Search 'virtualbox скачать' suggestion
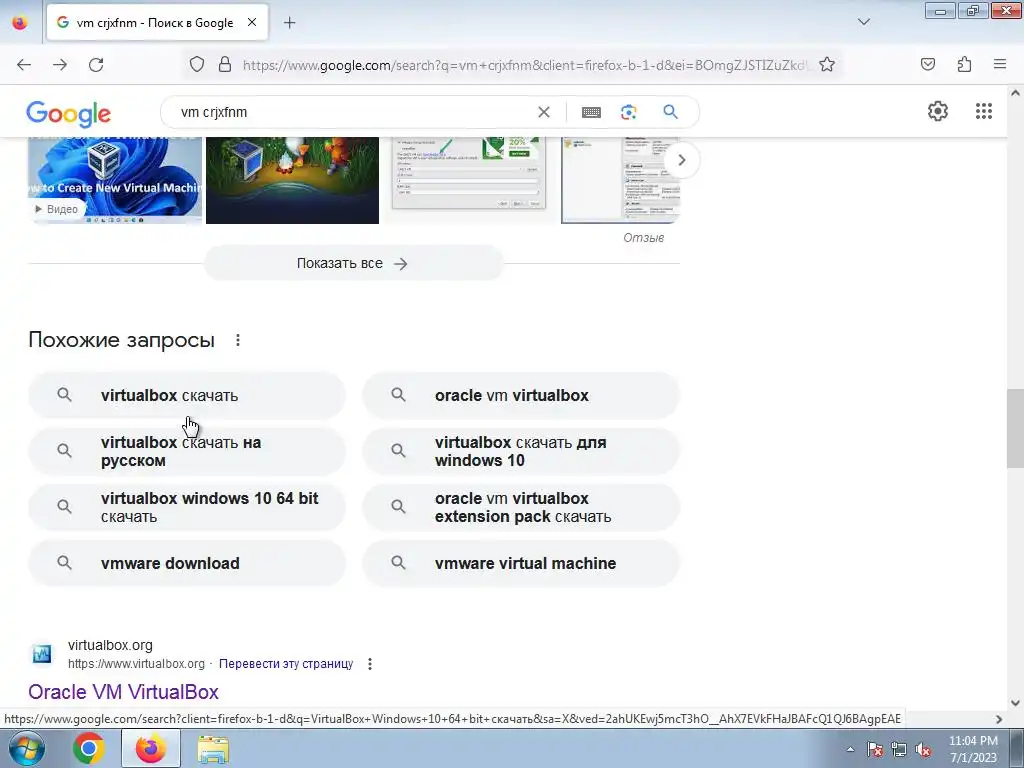The image size is (1024, 768). click(187, 395)
